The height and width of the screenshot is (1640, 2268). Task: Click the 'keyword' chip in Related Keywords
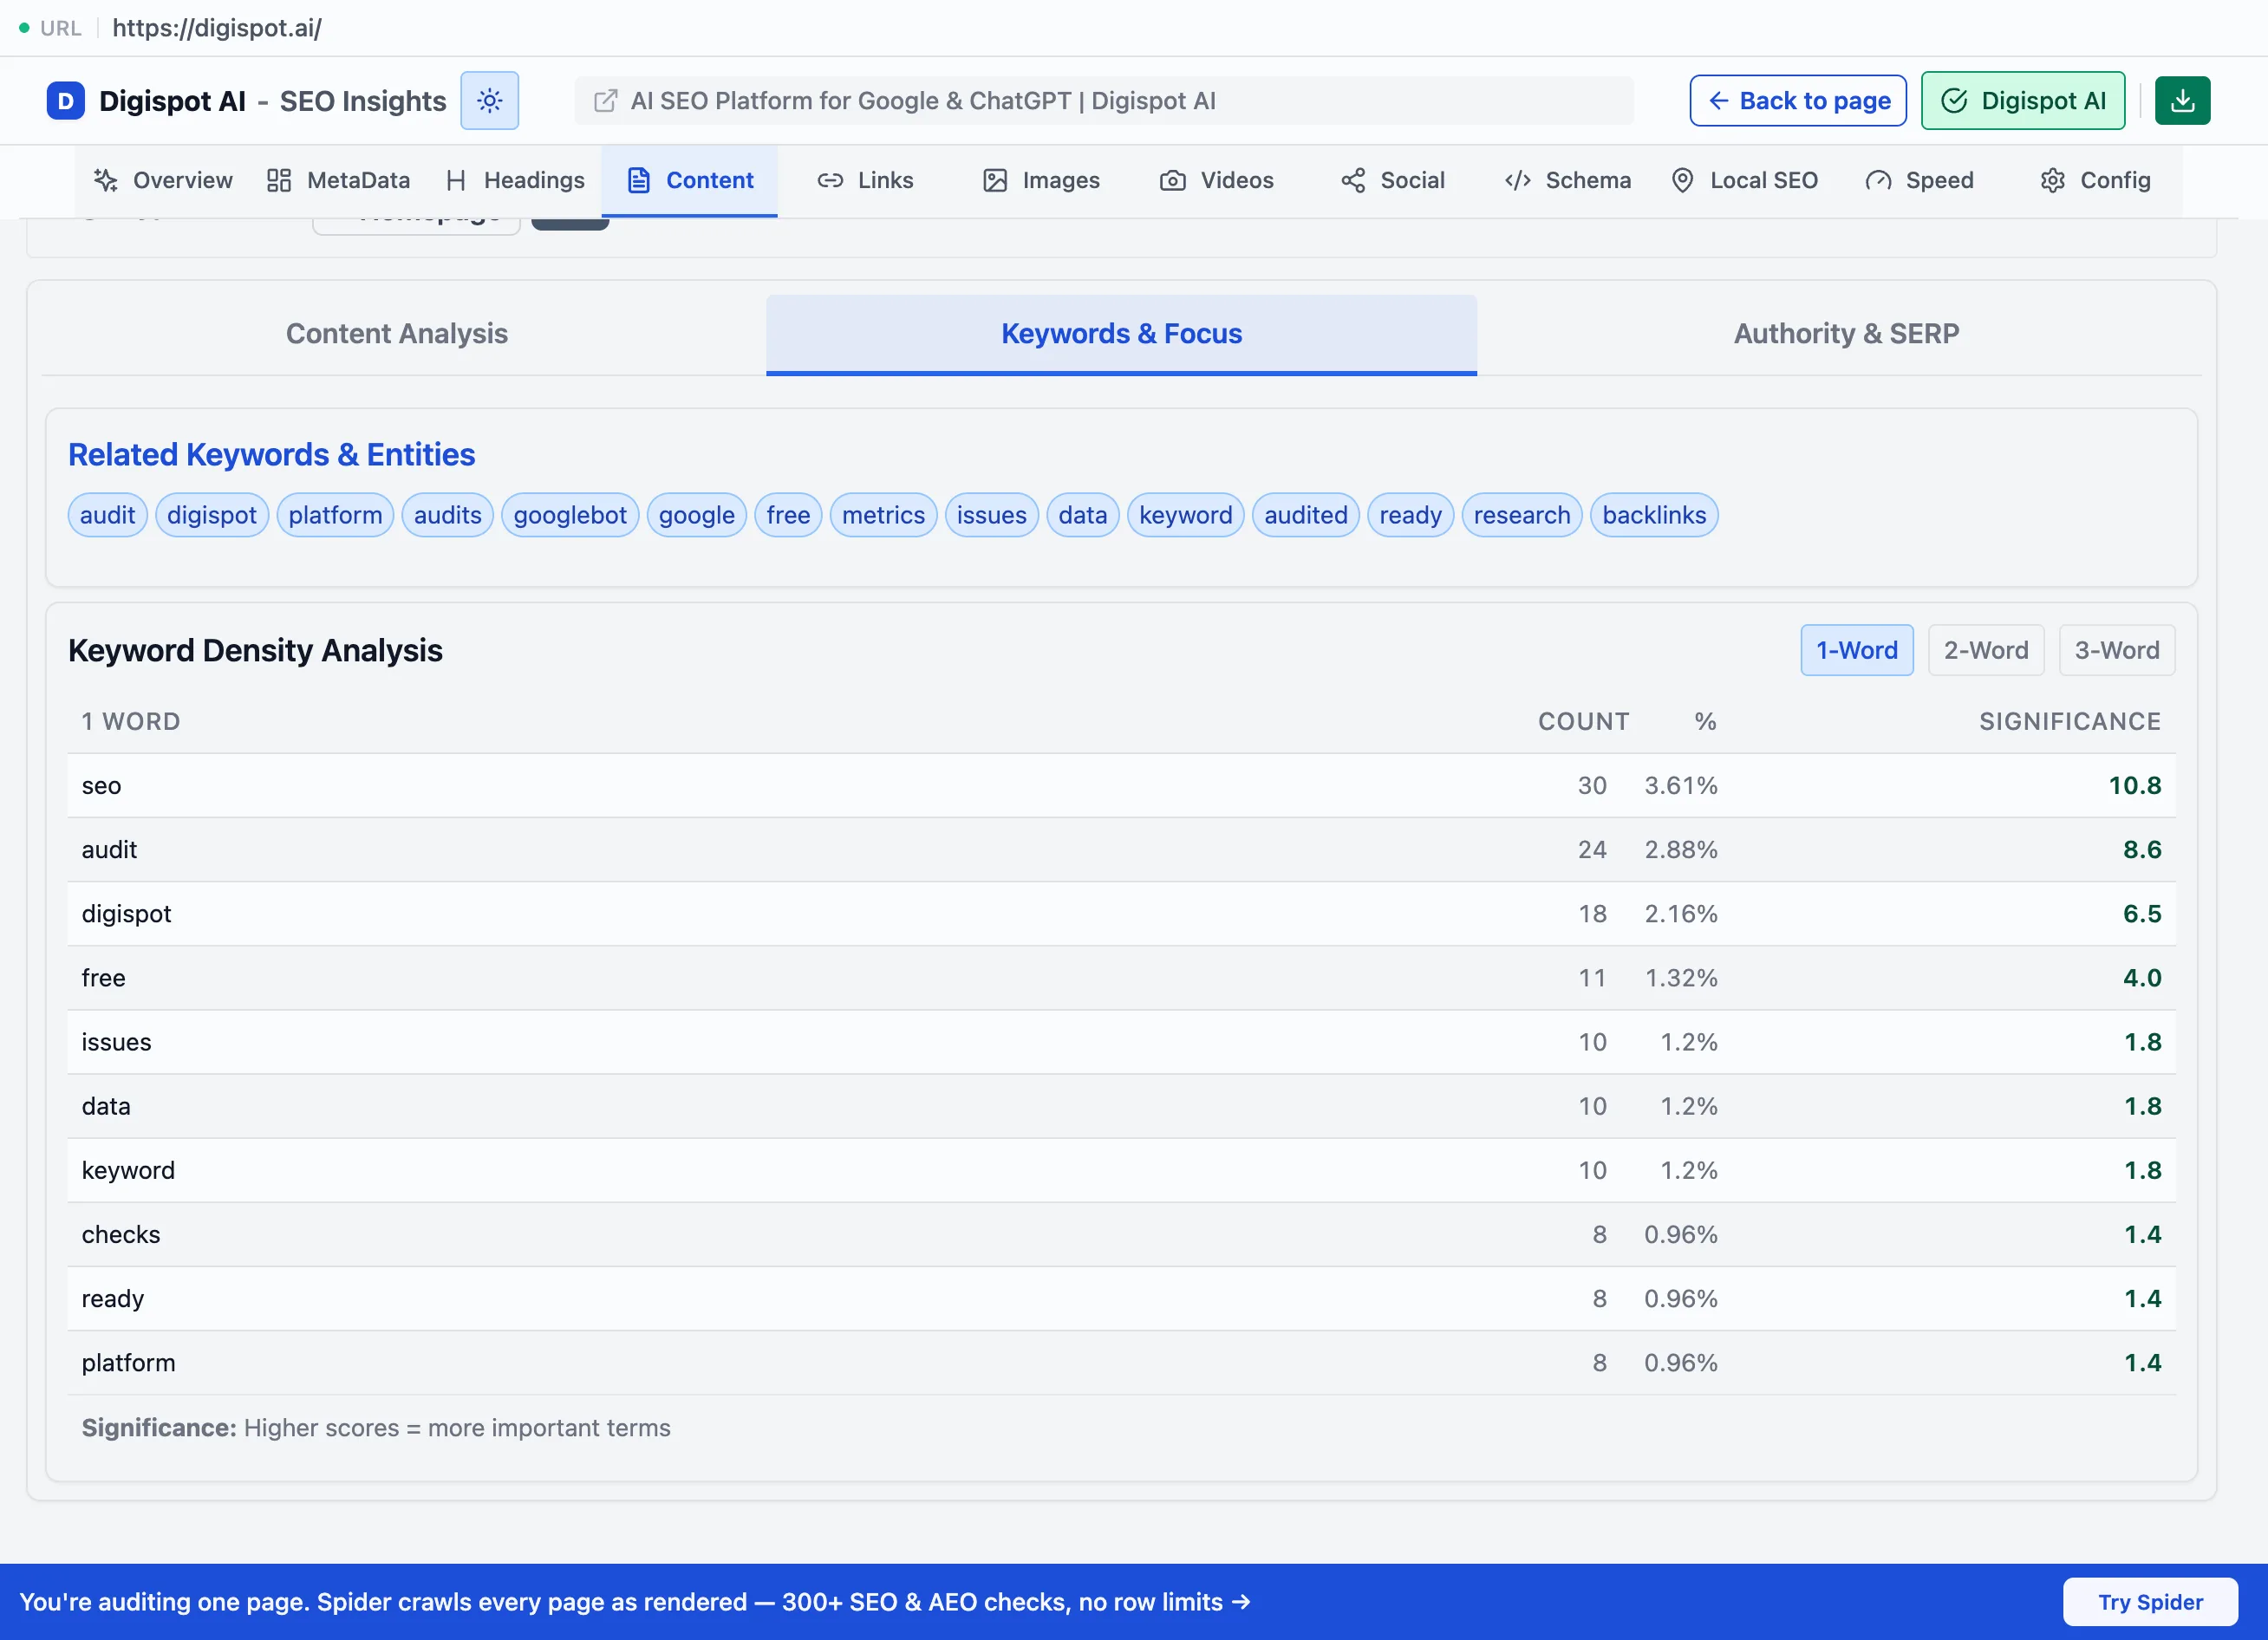pos(1185,515)
